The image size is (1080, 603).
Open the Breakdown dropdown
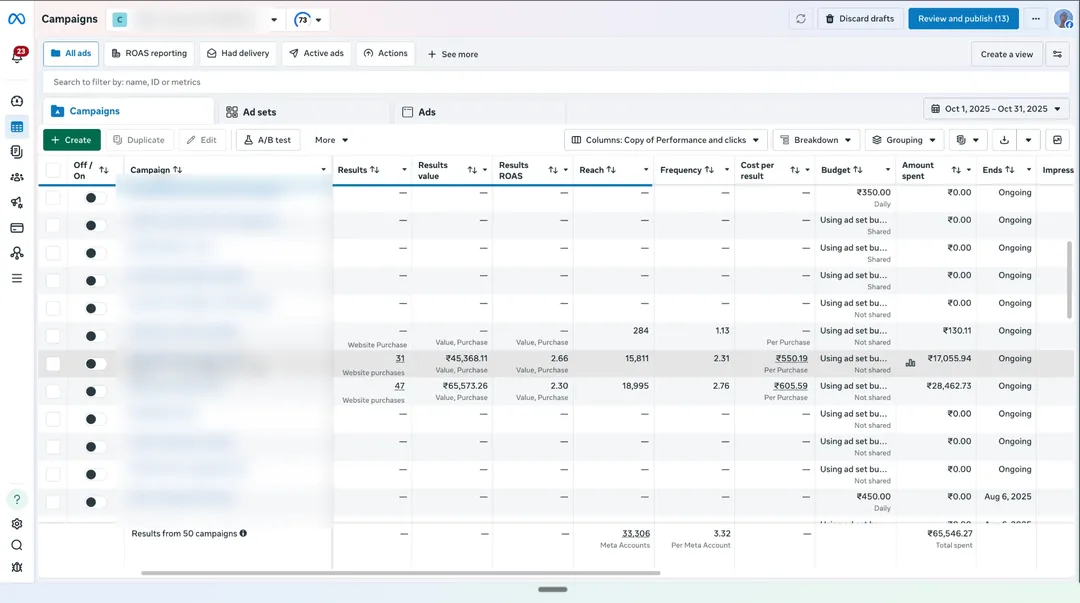816,140
